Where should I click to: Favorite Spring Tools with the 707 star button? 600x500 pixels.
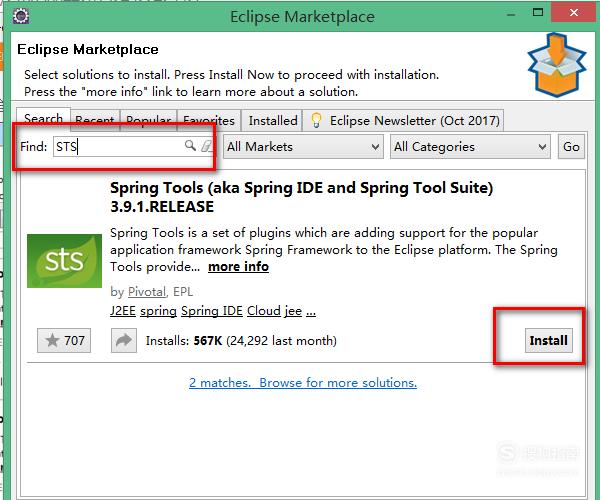(64, 340)
